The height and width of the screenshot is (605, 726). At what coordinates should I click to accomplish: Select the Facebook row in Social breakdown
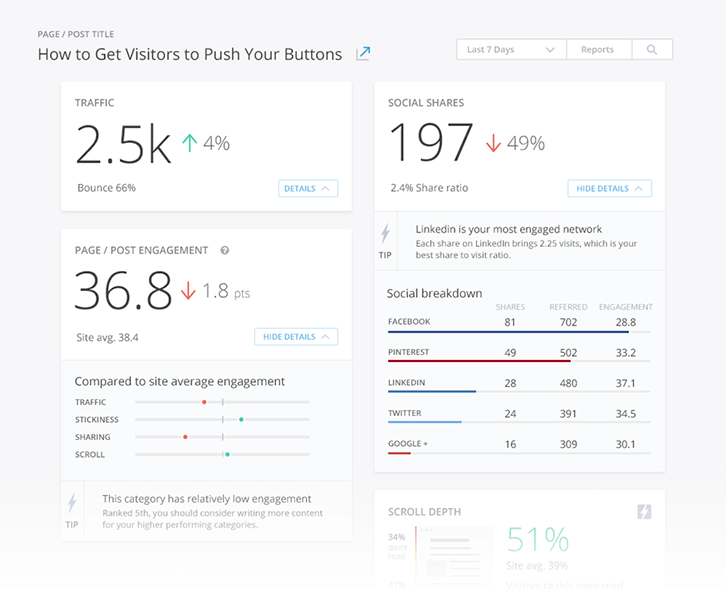[x=519, y=323]
